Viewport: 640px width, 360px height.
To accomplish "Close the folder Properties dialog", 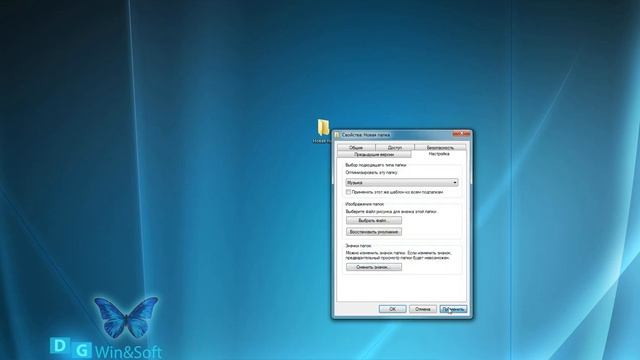I will tap(462, 133).
